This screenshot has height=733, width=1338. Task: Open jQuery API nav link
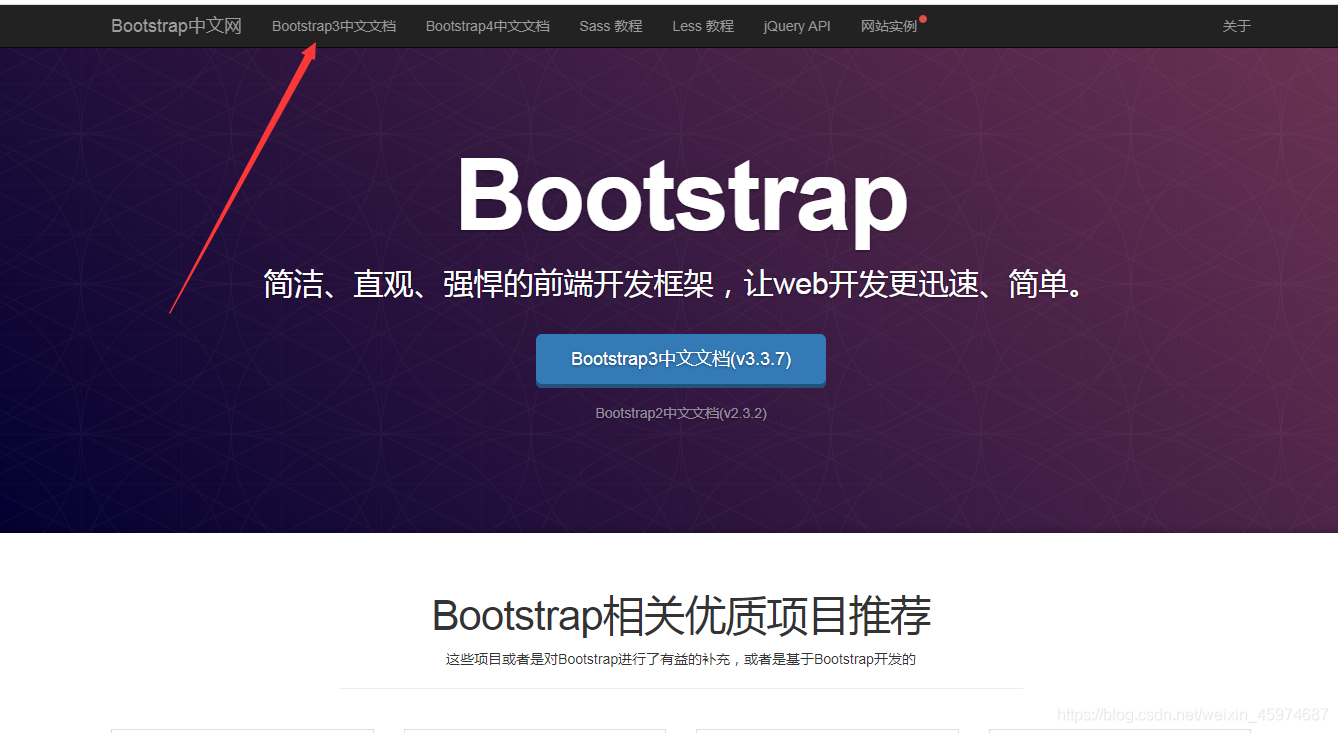point(797,26)
